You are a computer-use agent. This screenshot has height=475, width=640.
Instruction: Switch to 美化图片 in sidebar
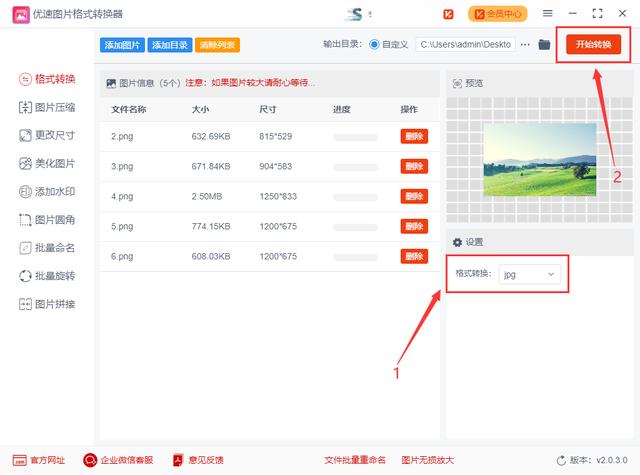coord(47,164)
